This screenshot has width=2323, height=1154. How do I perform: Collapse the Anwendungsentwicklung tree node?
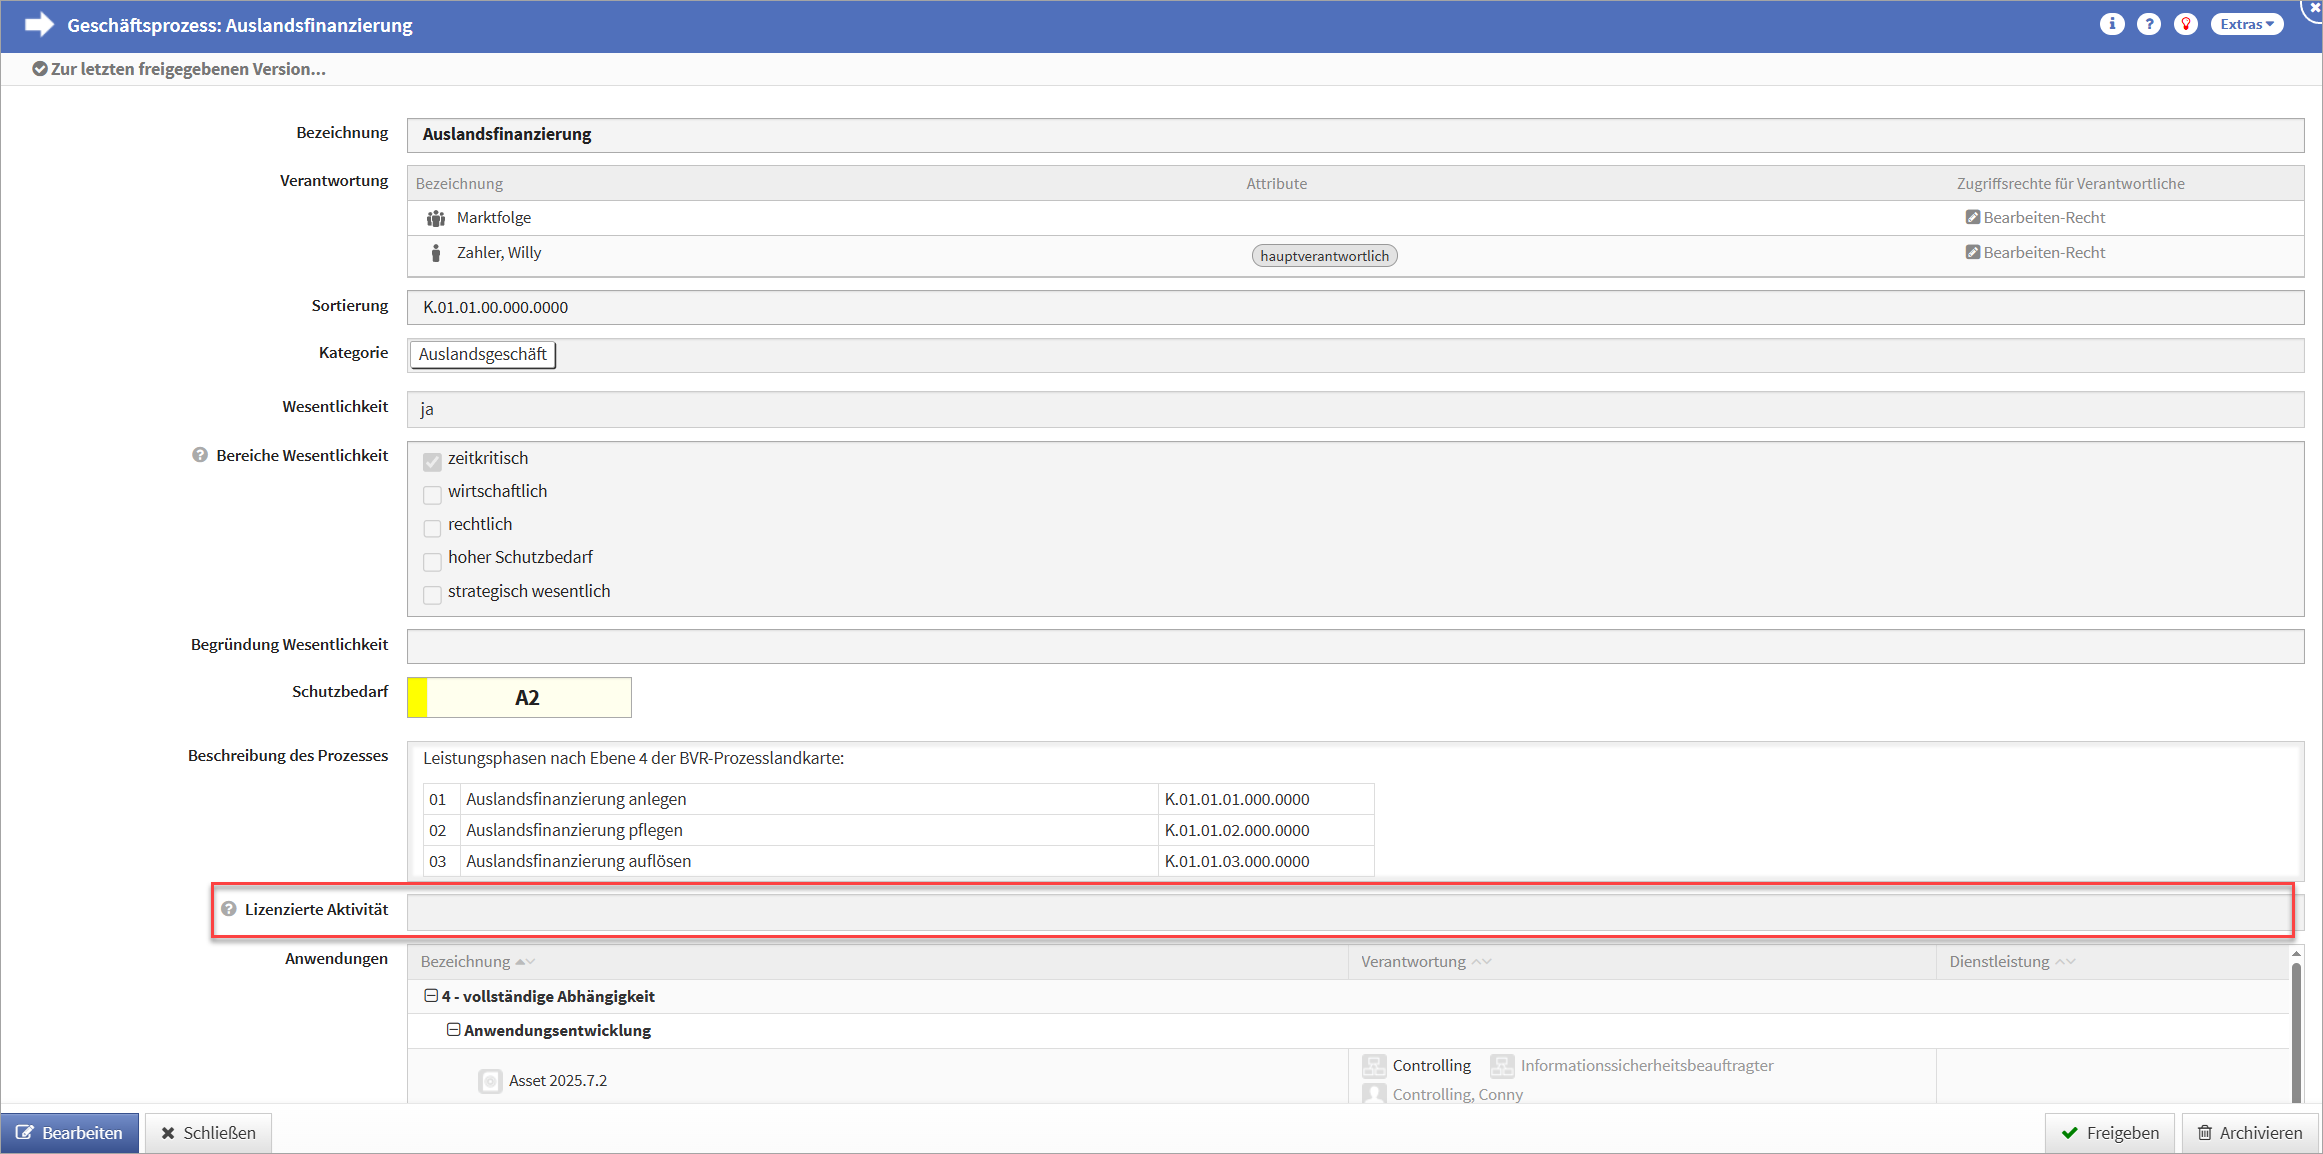pos(453,1030)
